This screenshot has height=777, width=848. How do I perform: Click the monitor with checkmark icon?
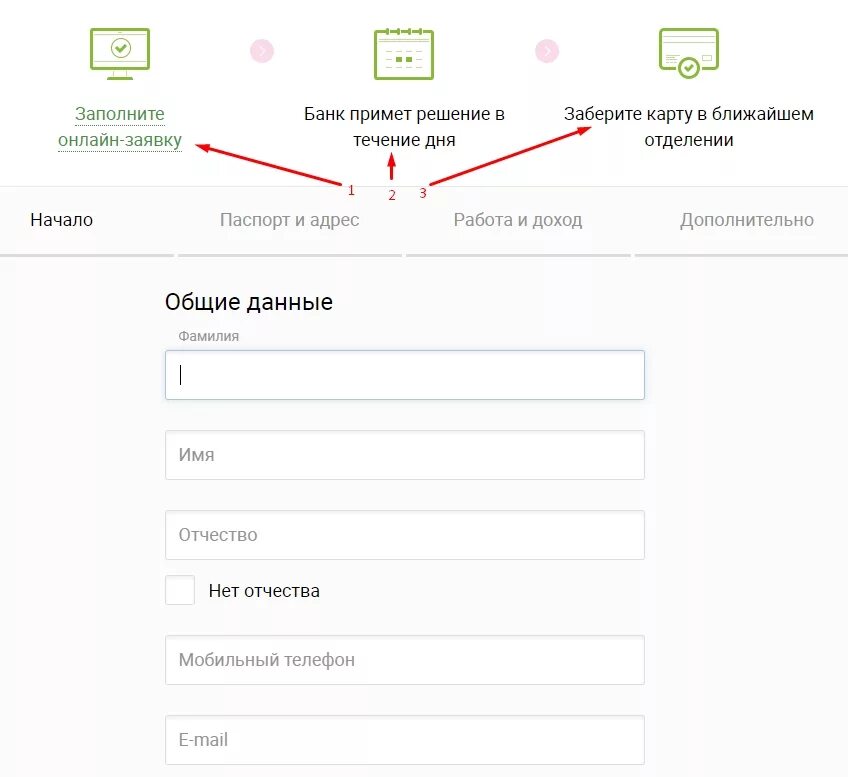click(x=120, y=54)
